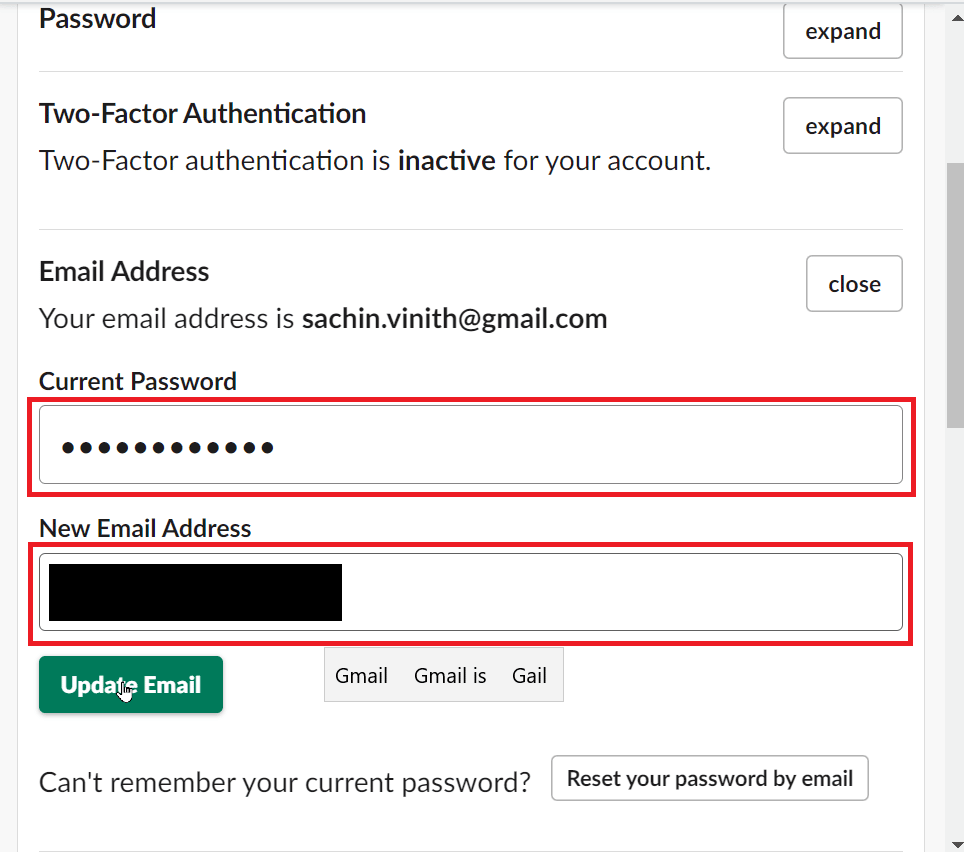
Task: Select the "Gail" suggestion
Action: tap(529, 676)
